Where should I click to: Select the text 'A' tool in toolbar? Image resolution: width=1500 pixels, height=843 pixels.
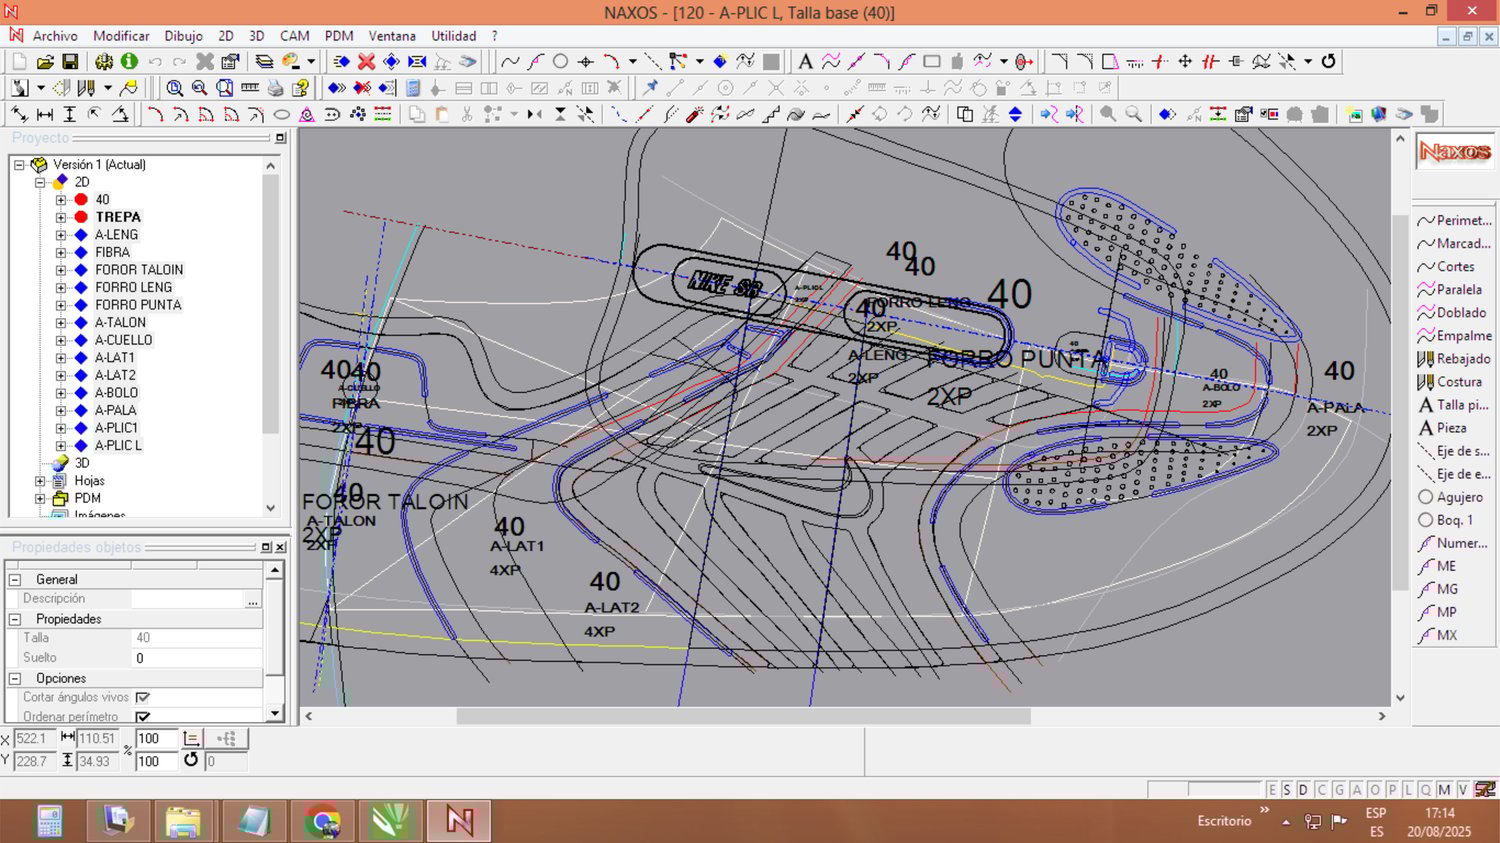click(805, 62)
